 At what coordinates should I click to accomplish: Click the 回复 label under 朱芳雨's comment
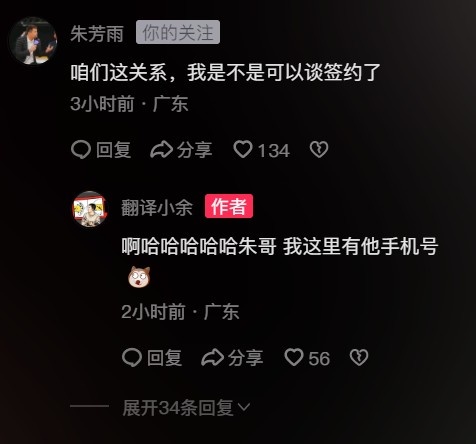click(x=113, y=149)
